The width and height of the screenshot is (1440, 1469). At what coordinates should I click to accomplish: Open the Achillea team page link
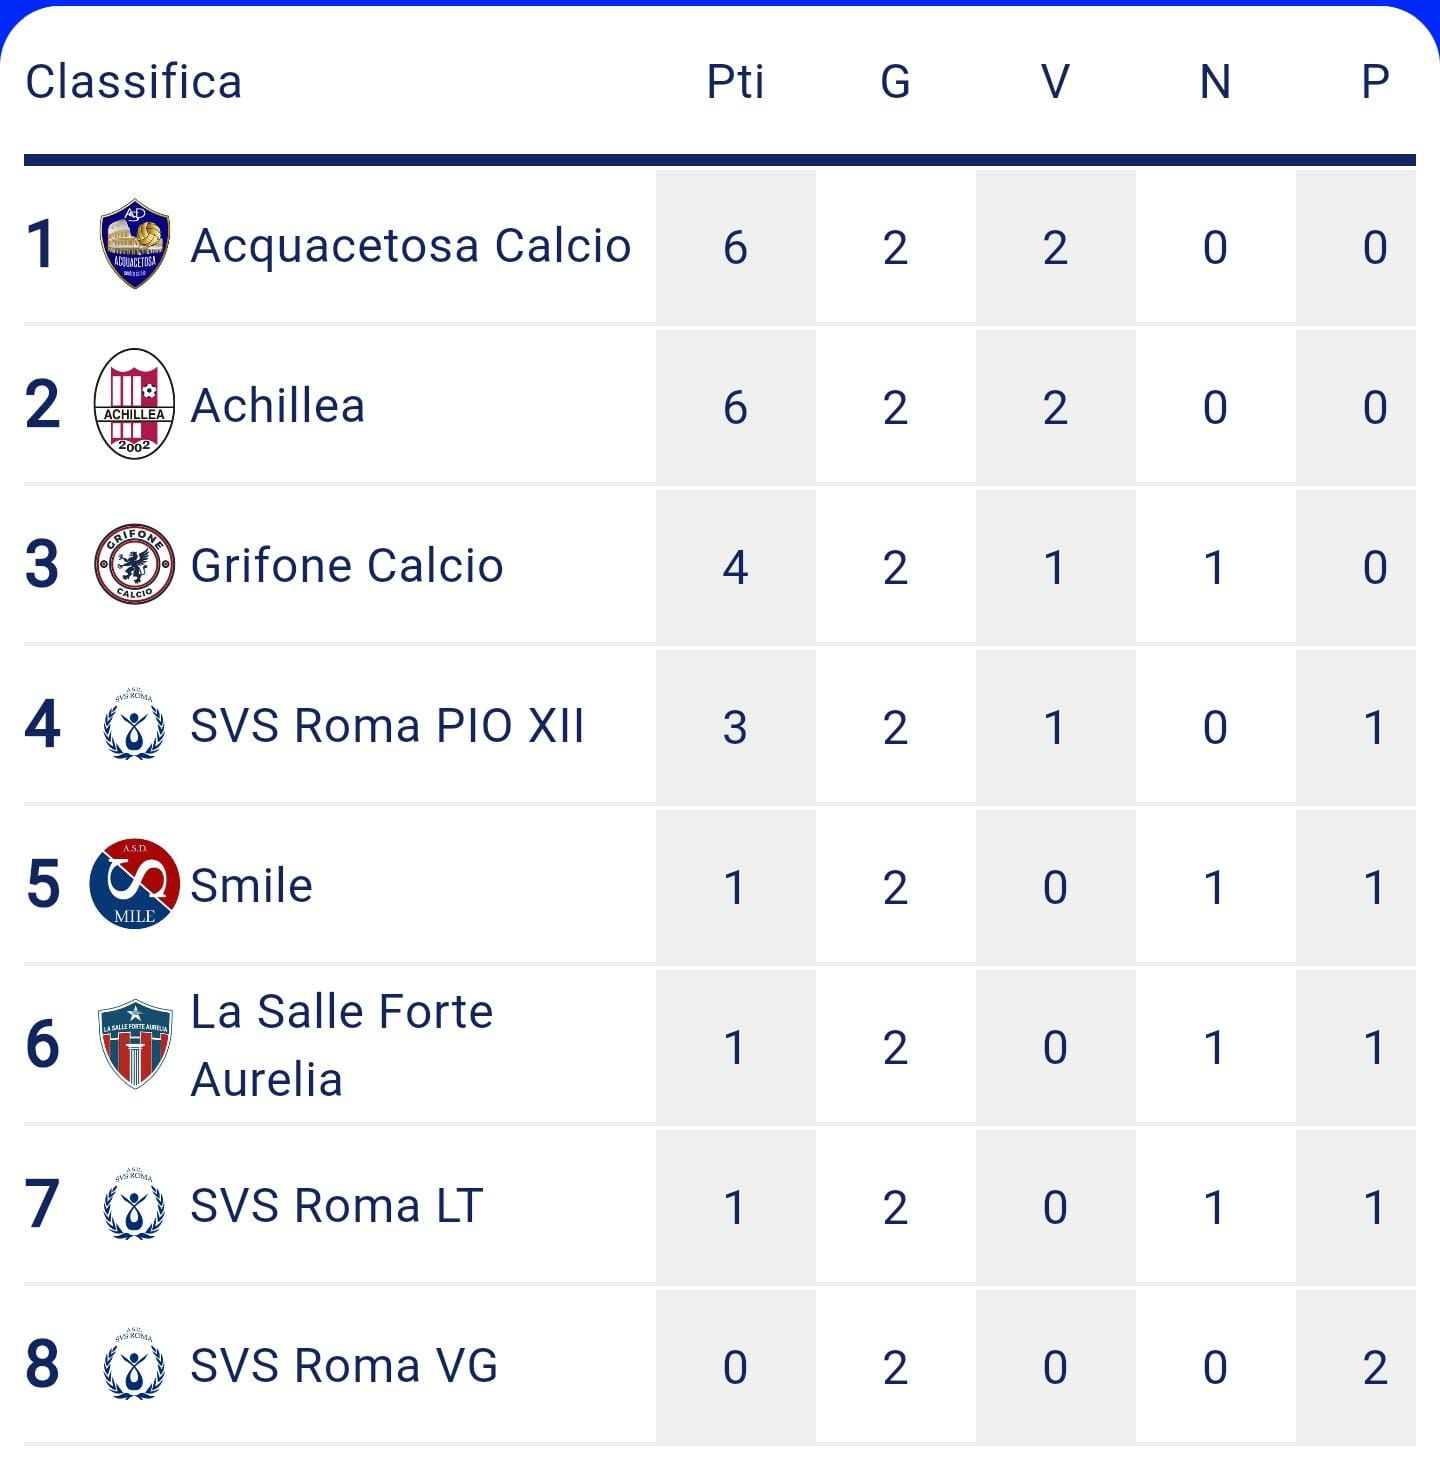click(278, 406)
